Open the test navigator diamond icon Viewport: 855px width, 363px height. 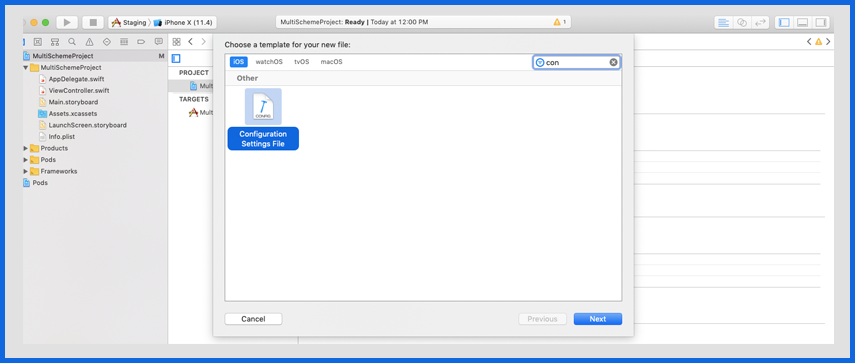point(107,41)
